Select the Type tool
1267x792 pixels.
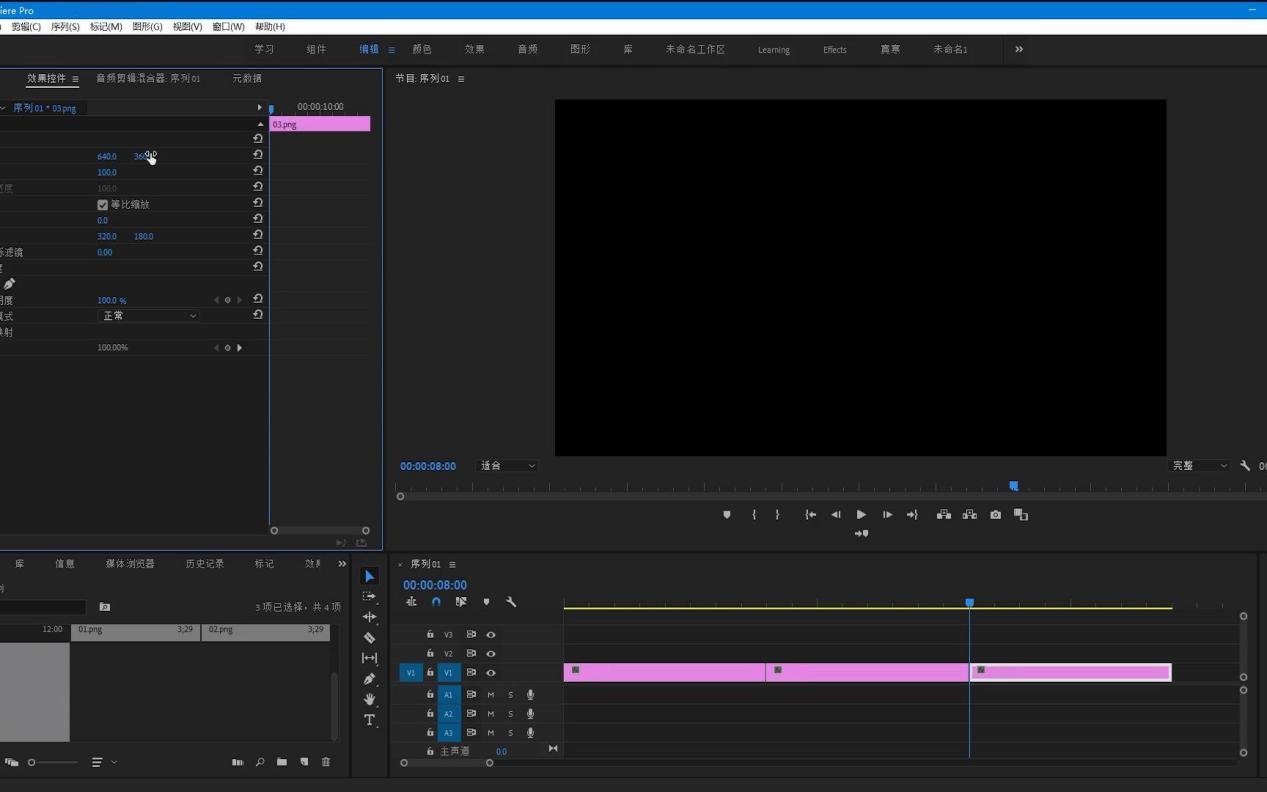pos(369,720)
